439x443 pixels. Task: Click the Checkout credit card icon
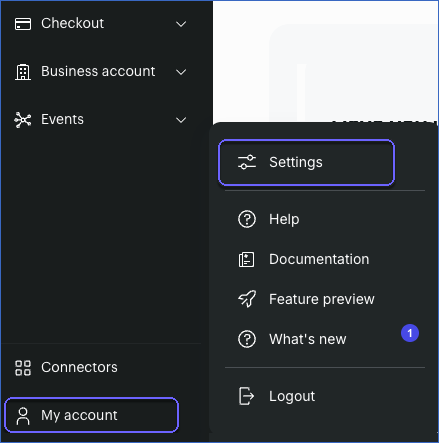23,24
